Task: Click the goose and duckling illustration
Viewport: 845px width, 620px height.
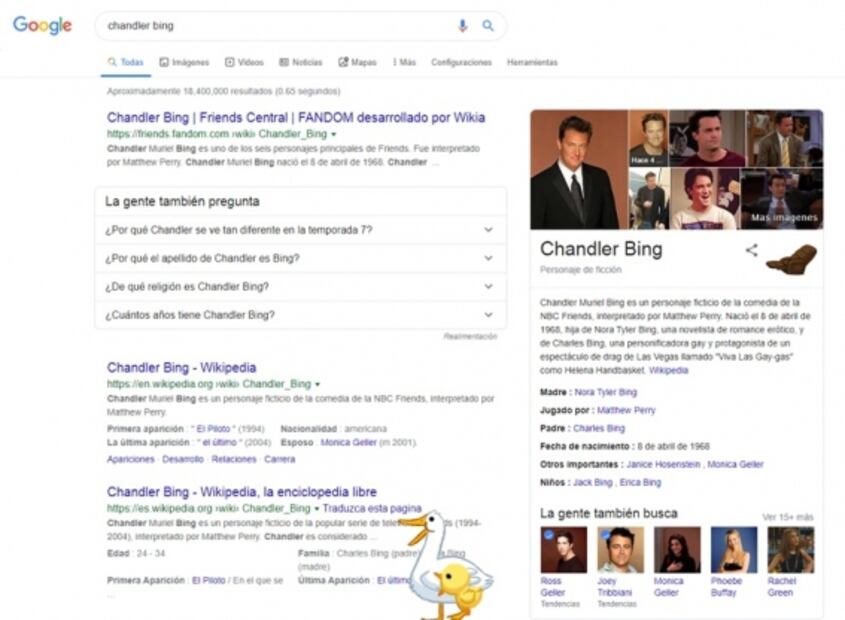Action: 449,566
